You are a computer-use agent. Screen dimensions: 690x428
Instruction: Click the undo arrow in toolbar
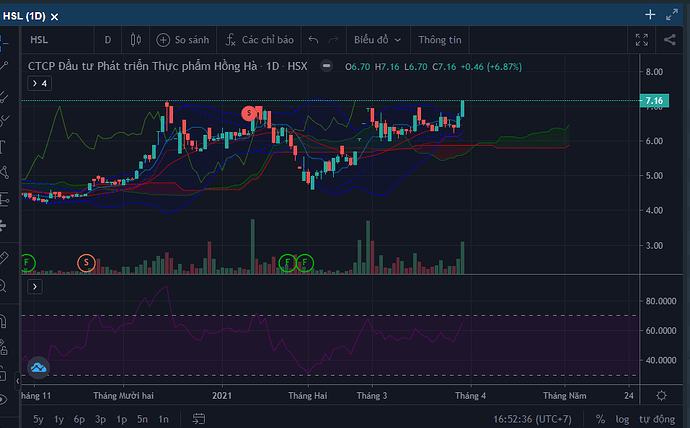pos(313,40)
